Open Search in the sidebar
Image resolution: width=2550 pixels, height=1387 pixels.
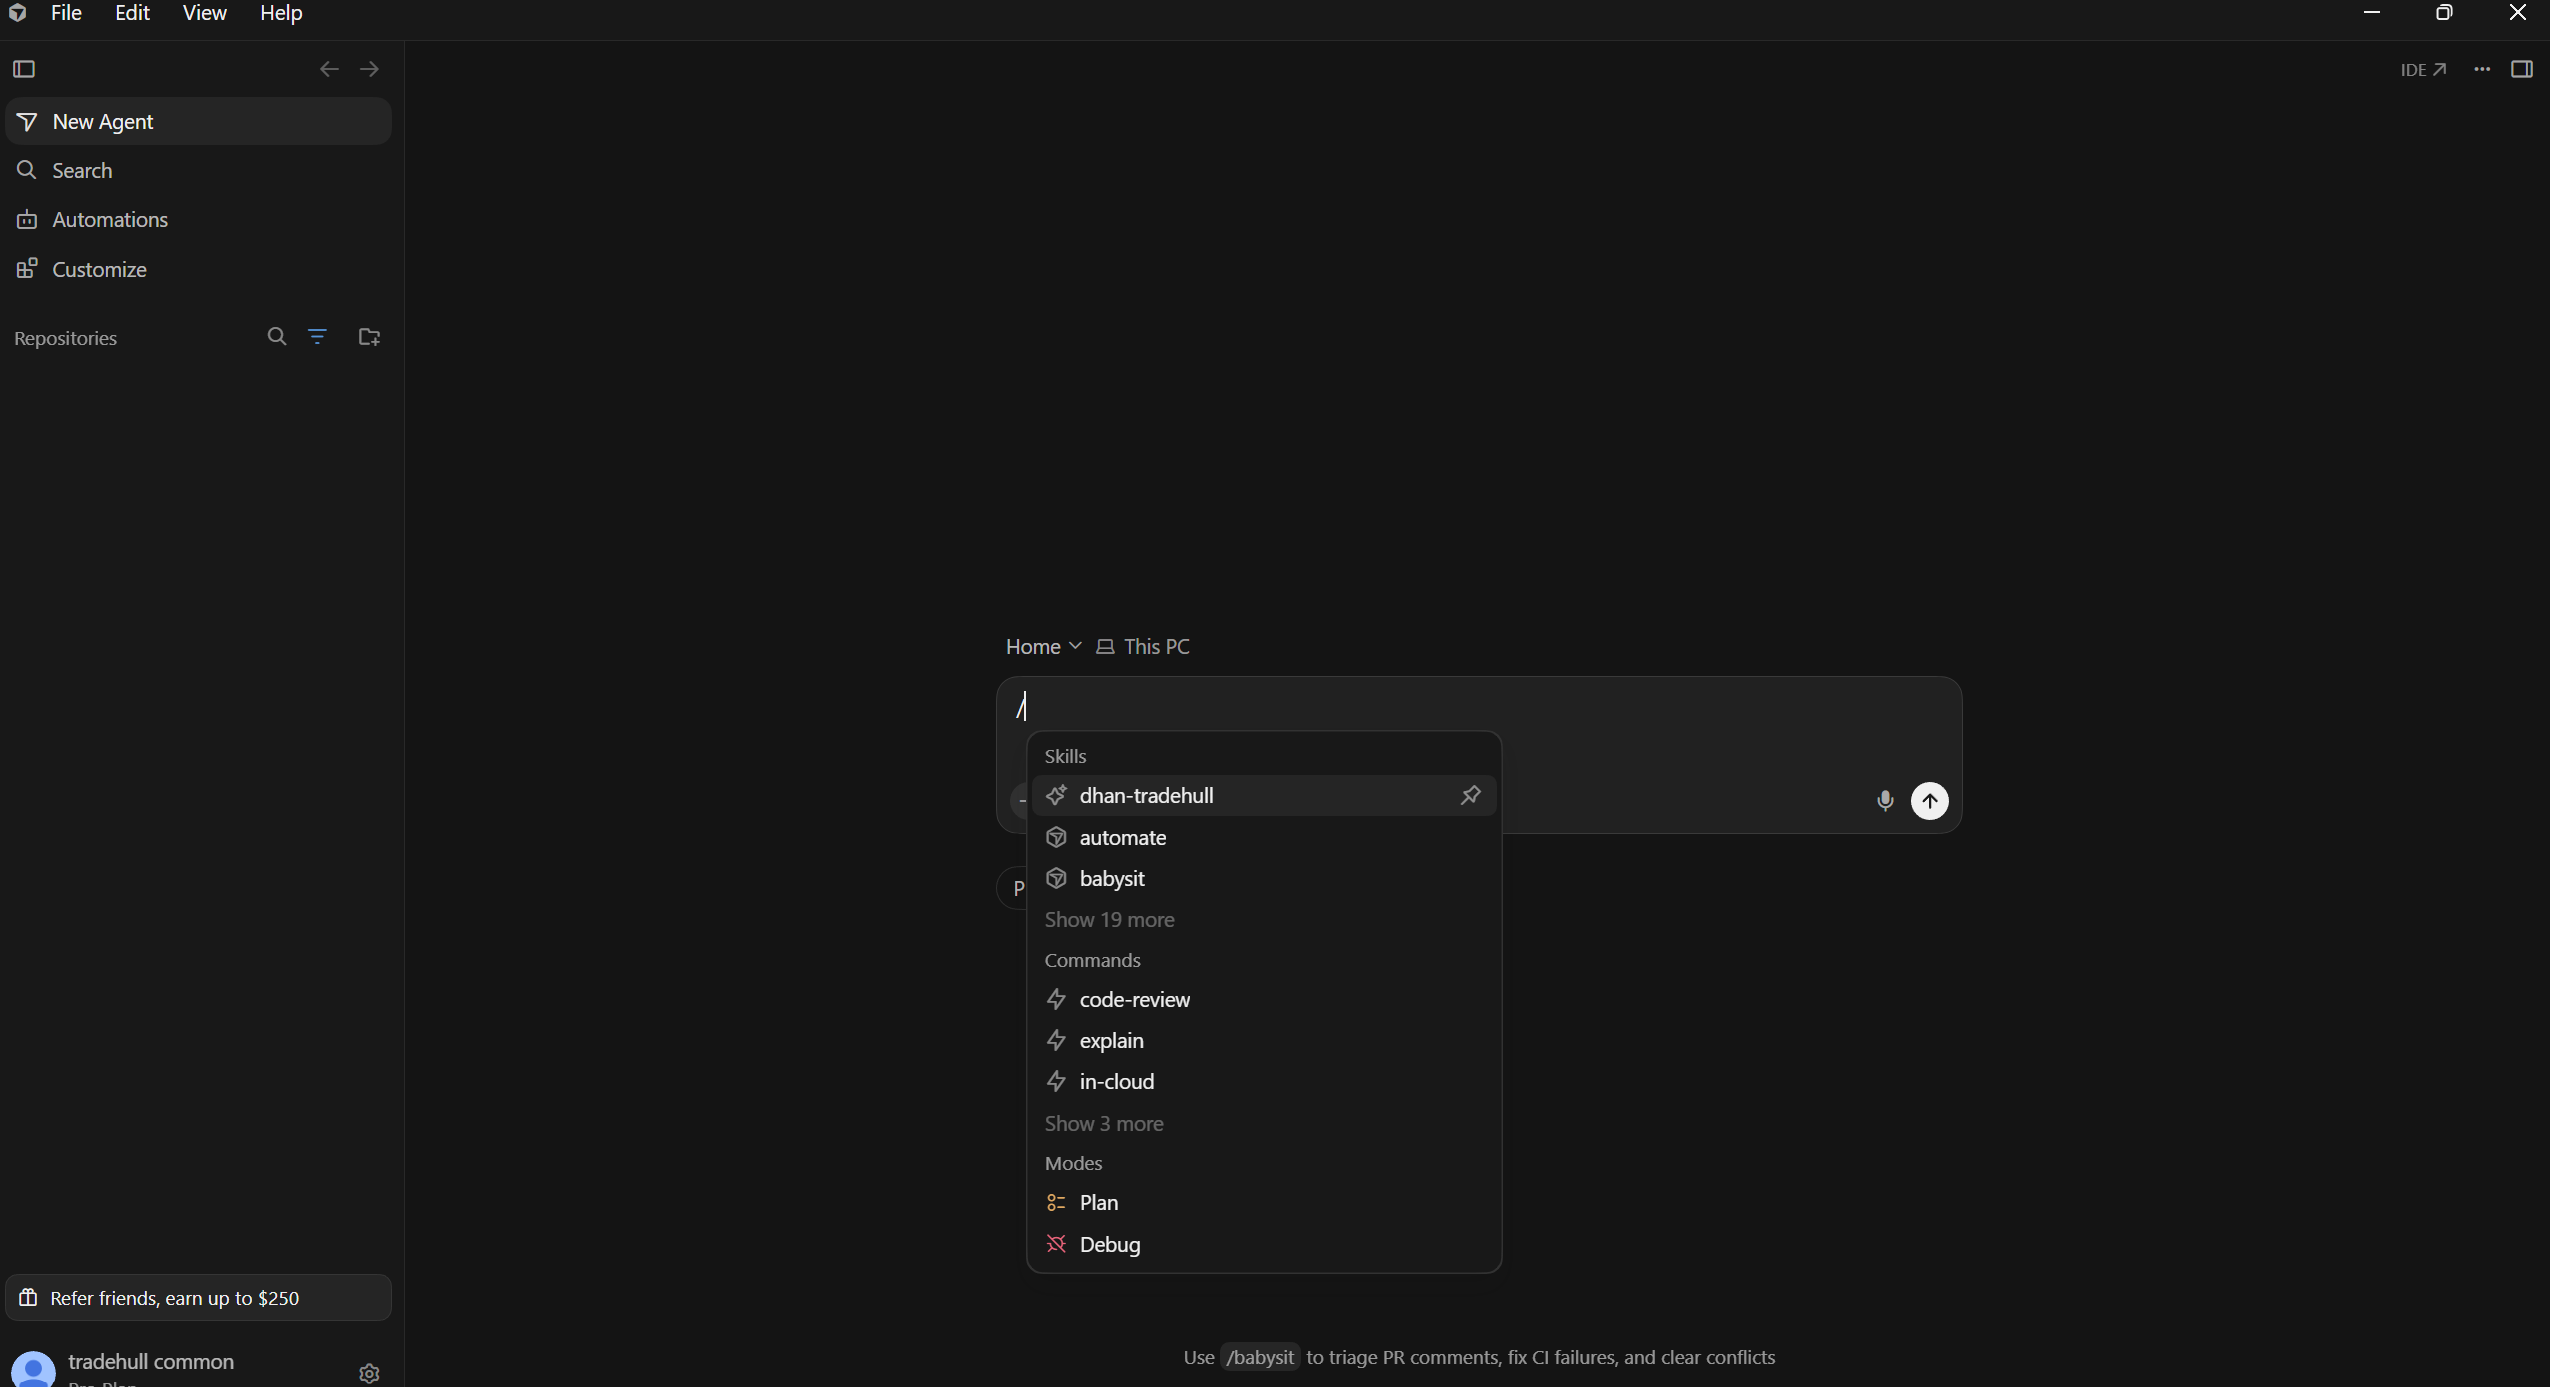(x=198, y=170)
